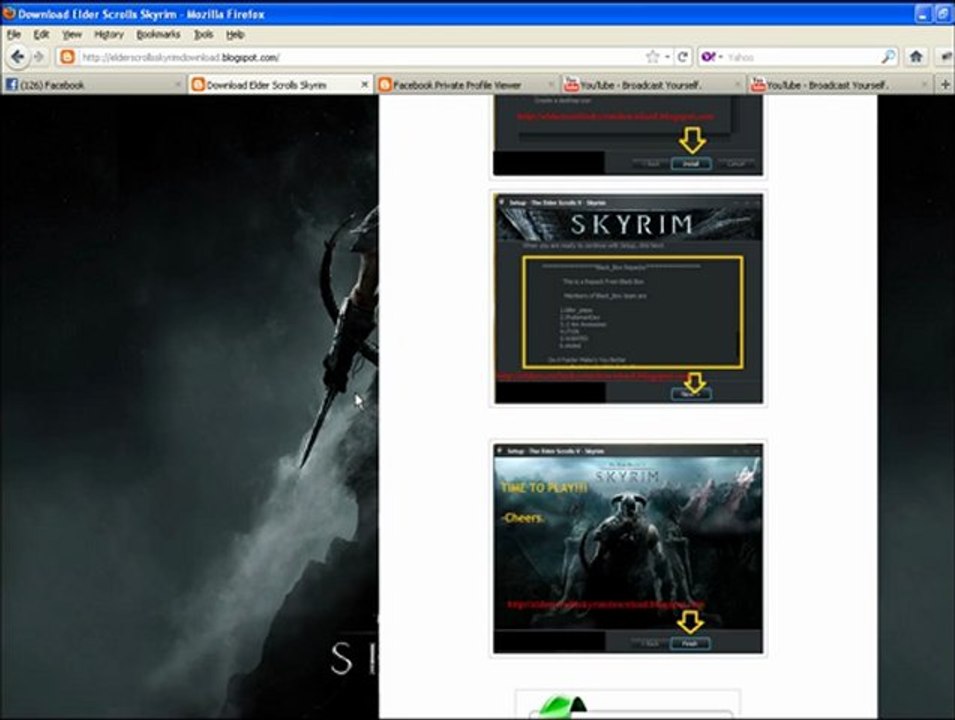Go back using the Back arrow button
Viewport: 955px width, 720px height.
pyautogui.click(x=18, y=57)
